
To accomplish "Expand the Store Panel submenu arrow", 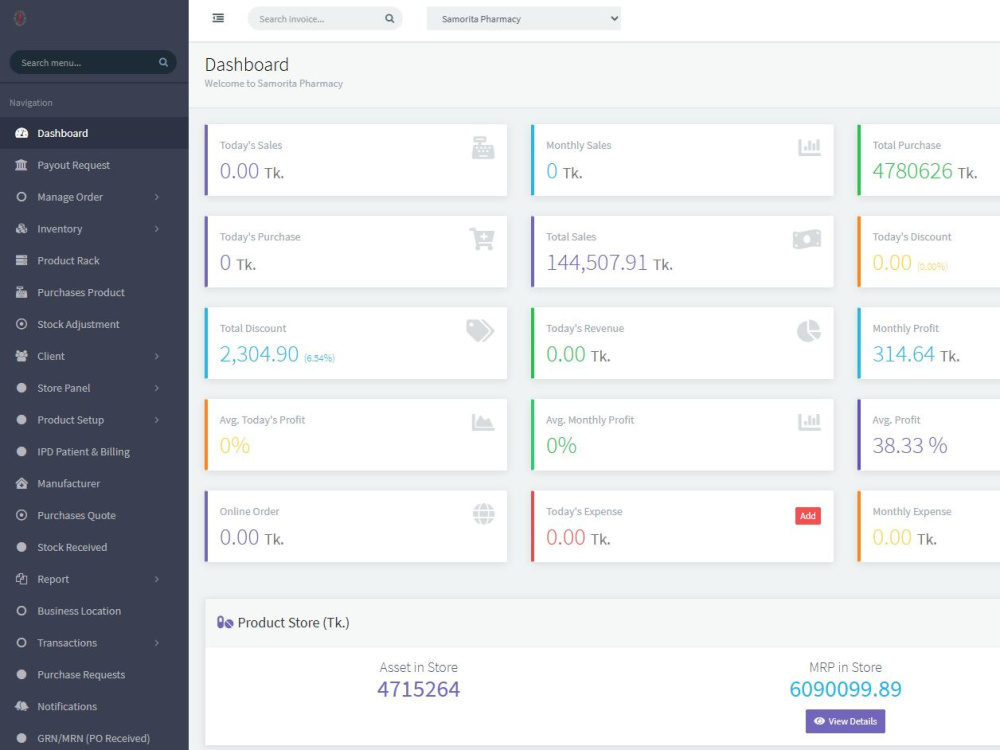I will 157,388.
